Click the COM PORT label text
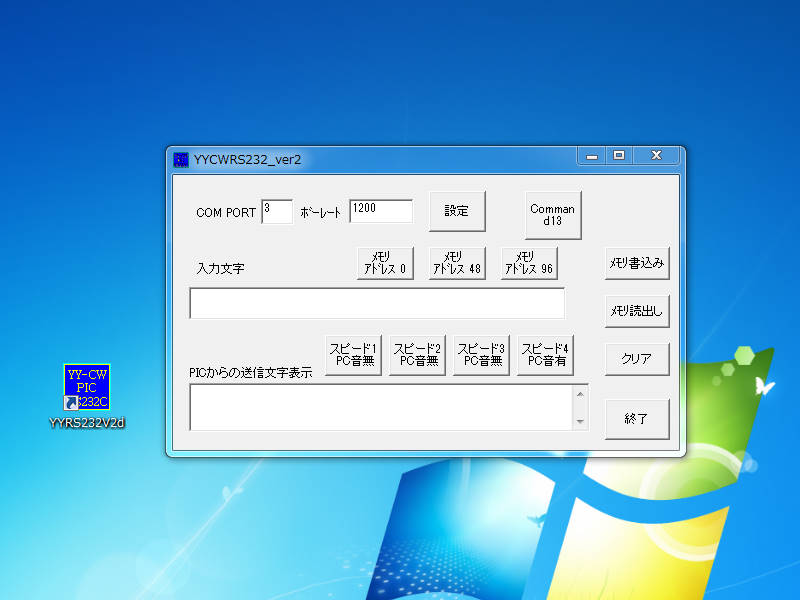 point(226,213)
